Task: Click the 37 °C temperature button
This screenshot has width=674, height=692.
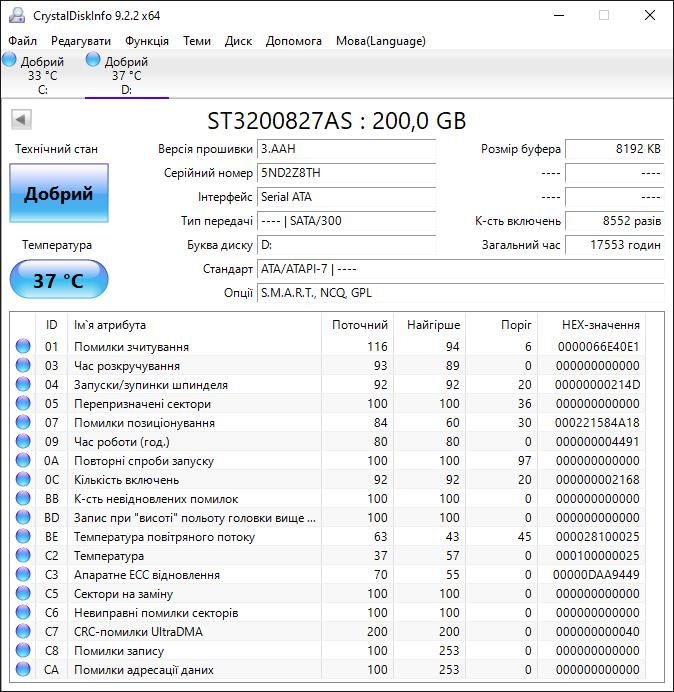Action: [x=59, y=279]
